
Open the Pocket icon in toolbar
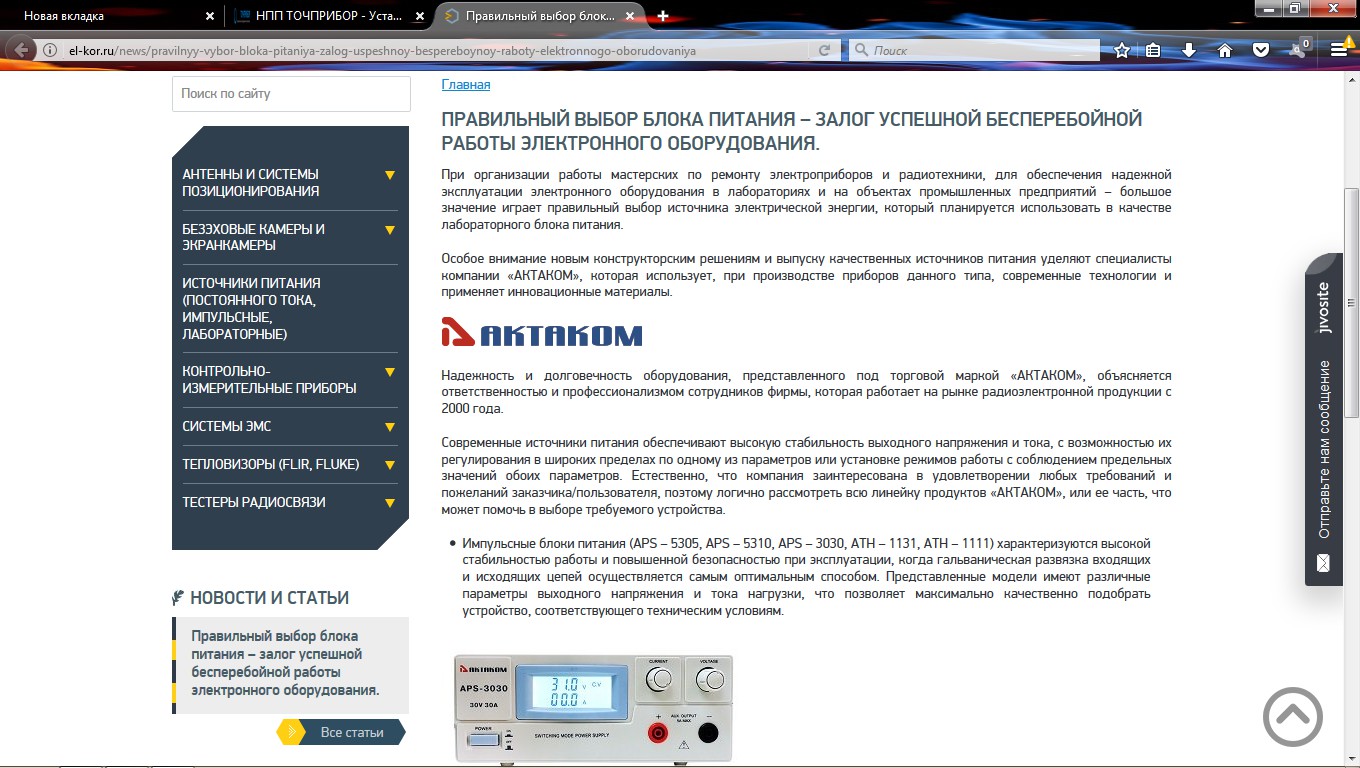[1261, 50]
